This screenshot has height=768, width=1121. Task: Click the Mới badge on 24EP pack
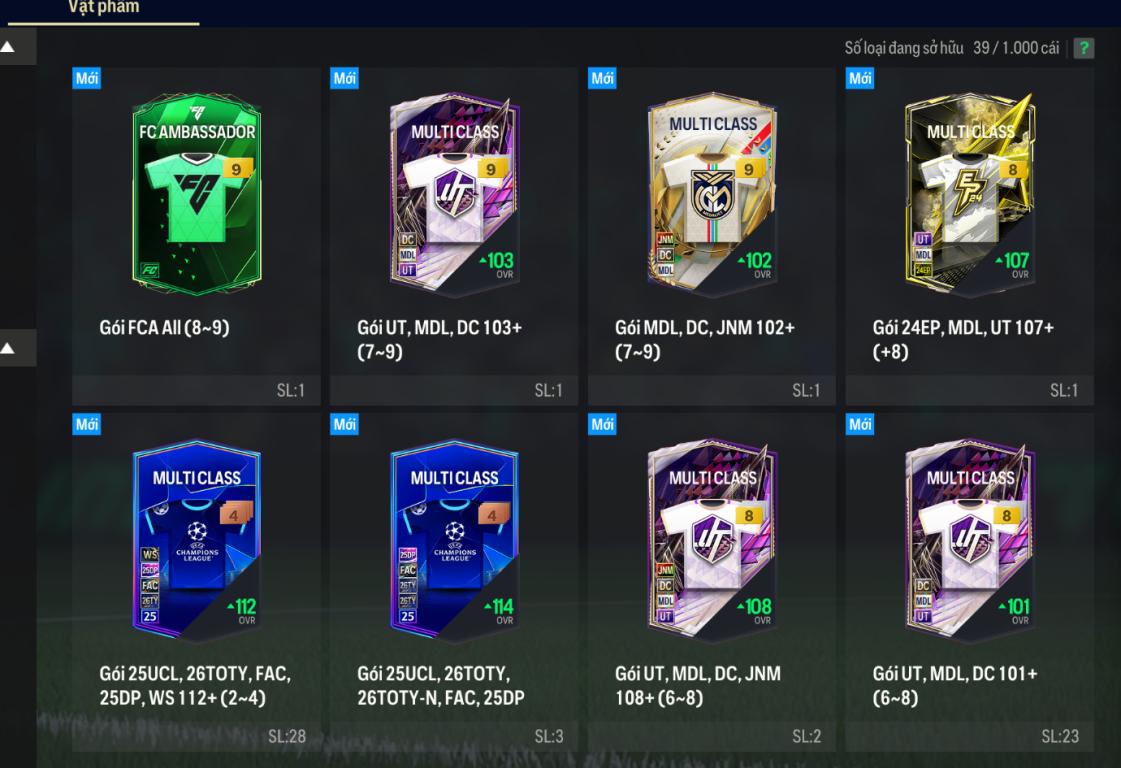[x=860, y=78]
